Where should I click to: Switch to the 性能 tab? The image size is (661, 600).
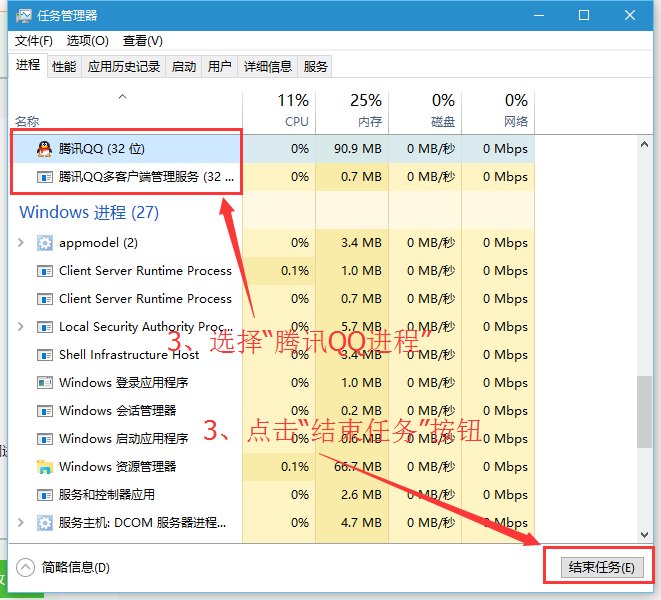[x=64, y=67]
